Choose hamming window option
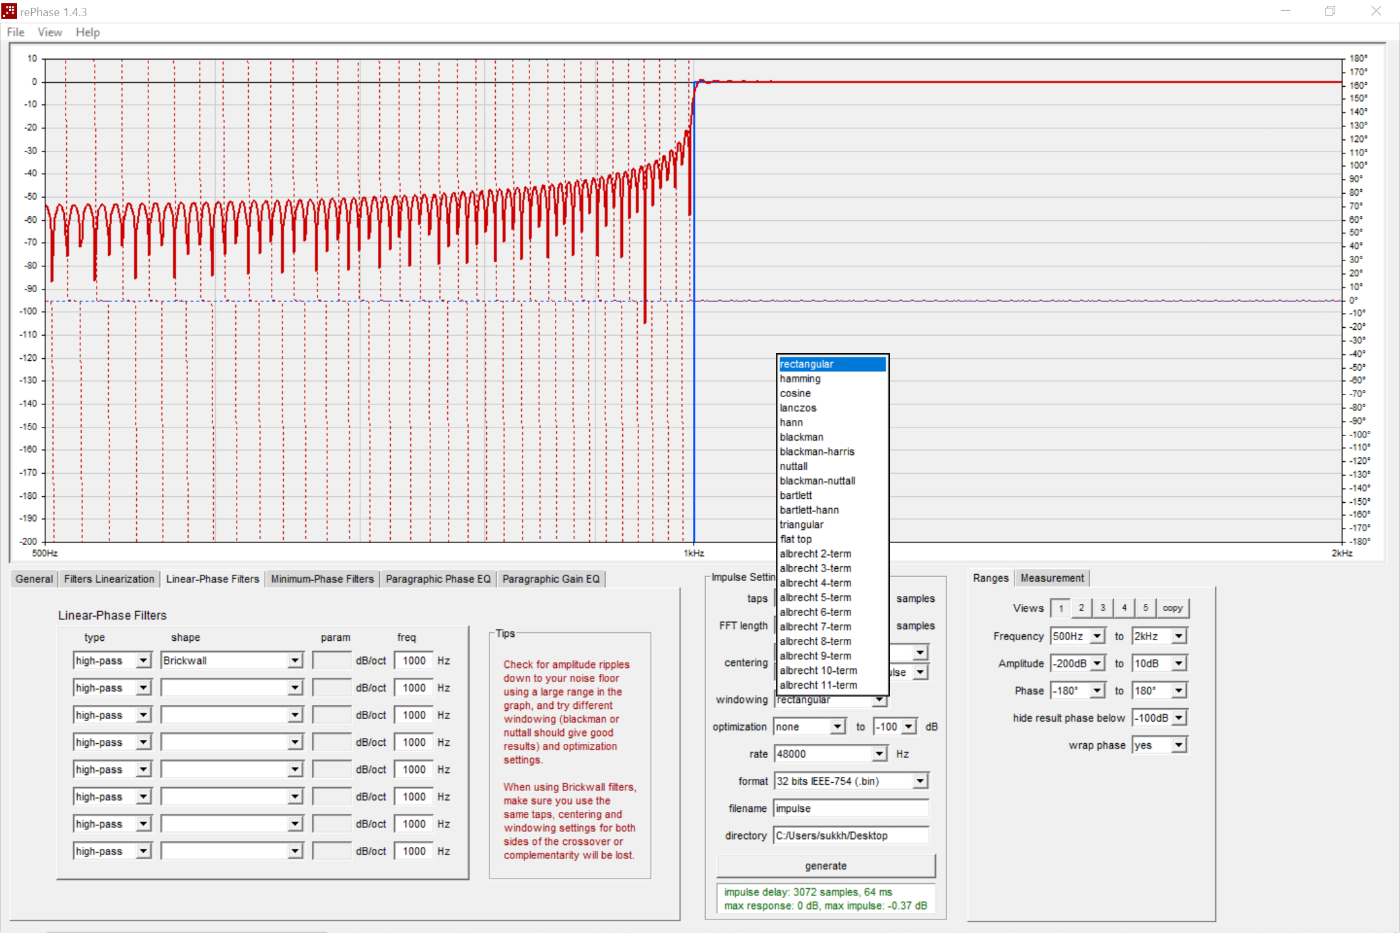 [800, 379]
